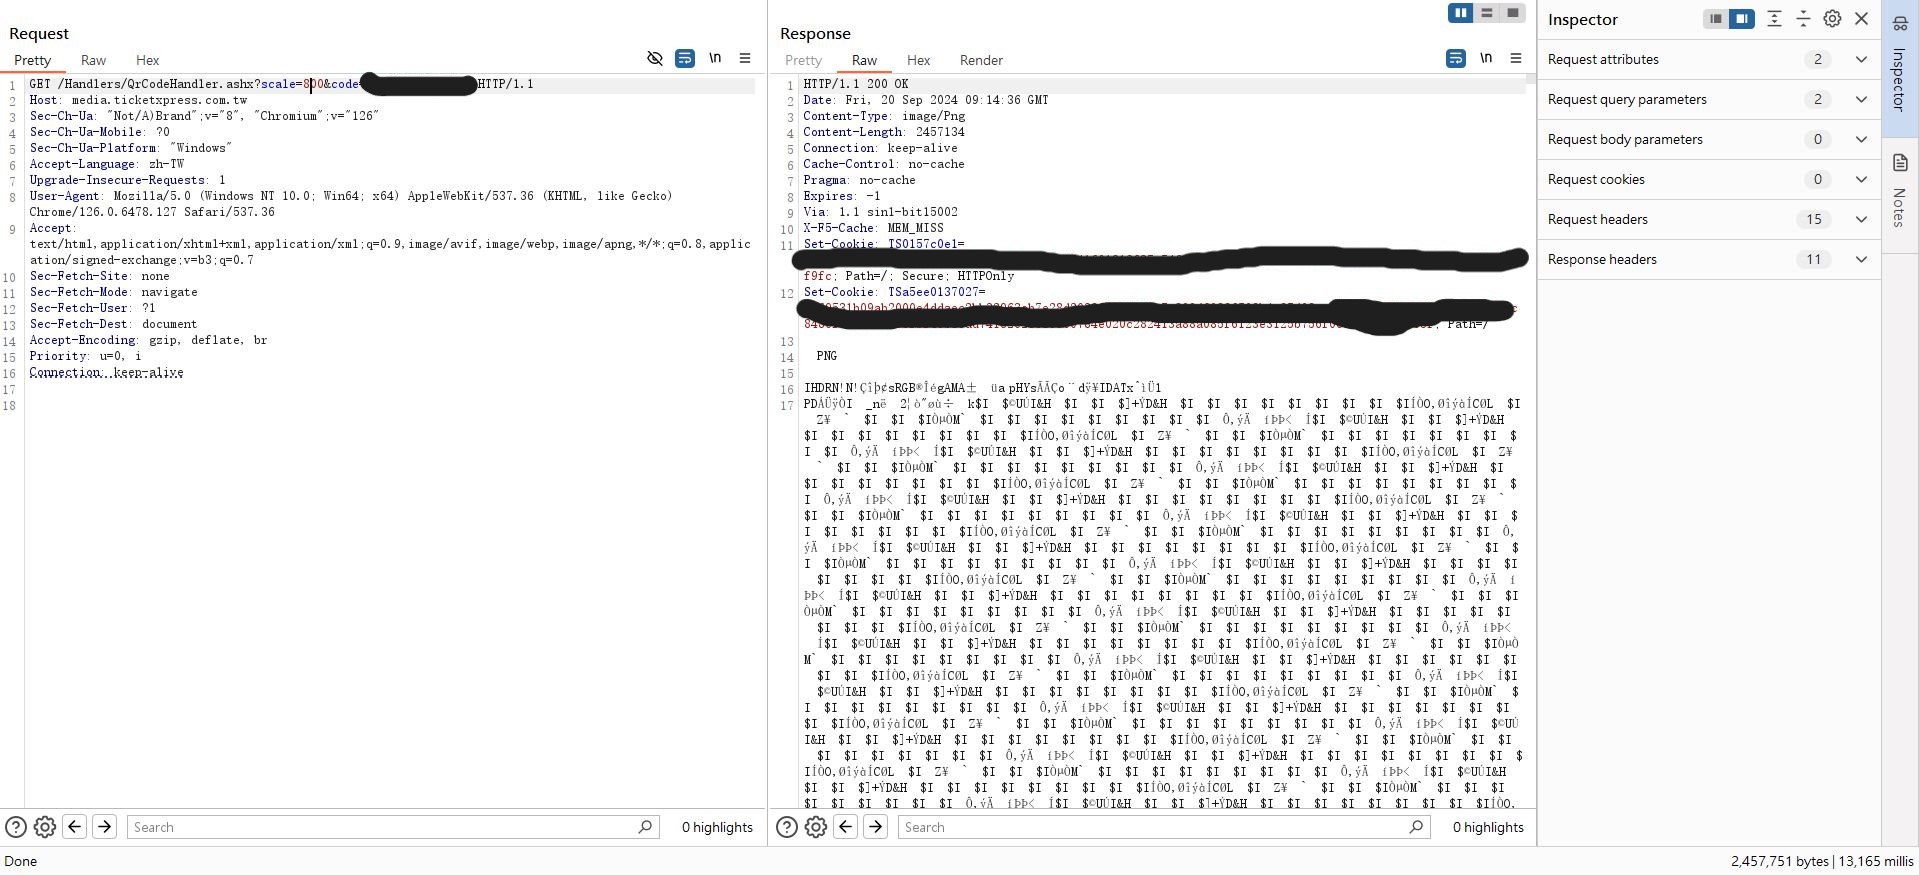
Task: Expand Request attributes section chevron
Action: [1861, 59]
